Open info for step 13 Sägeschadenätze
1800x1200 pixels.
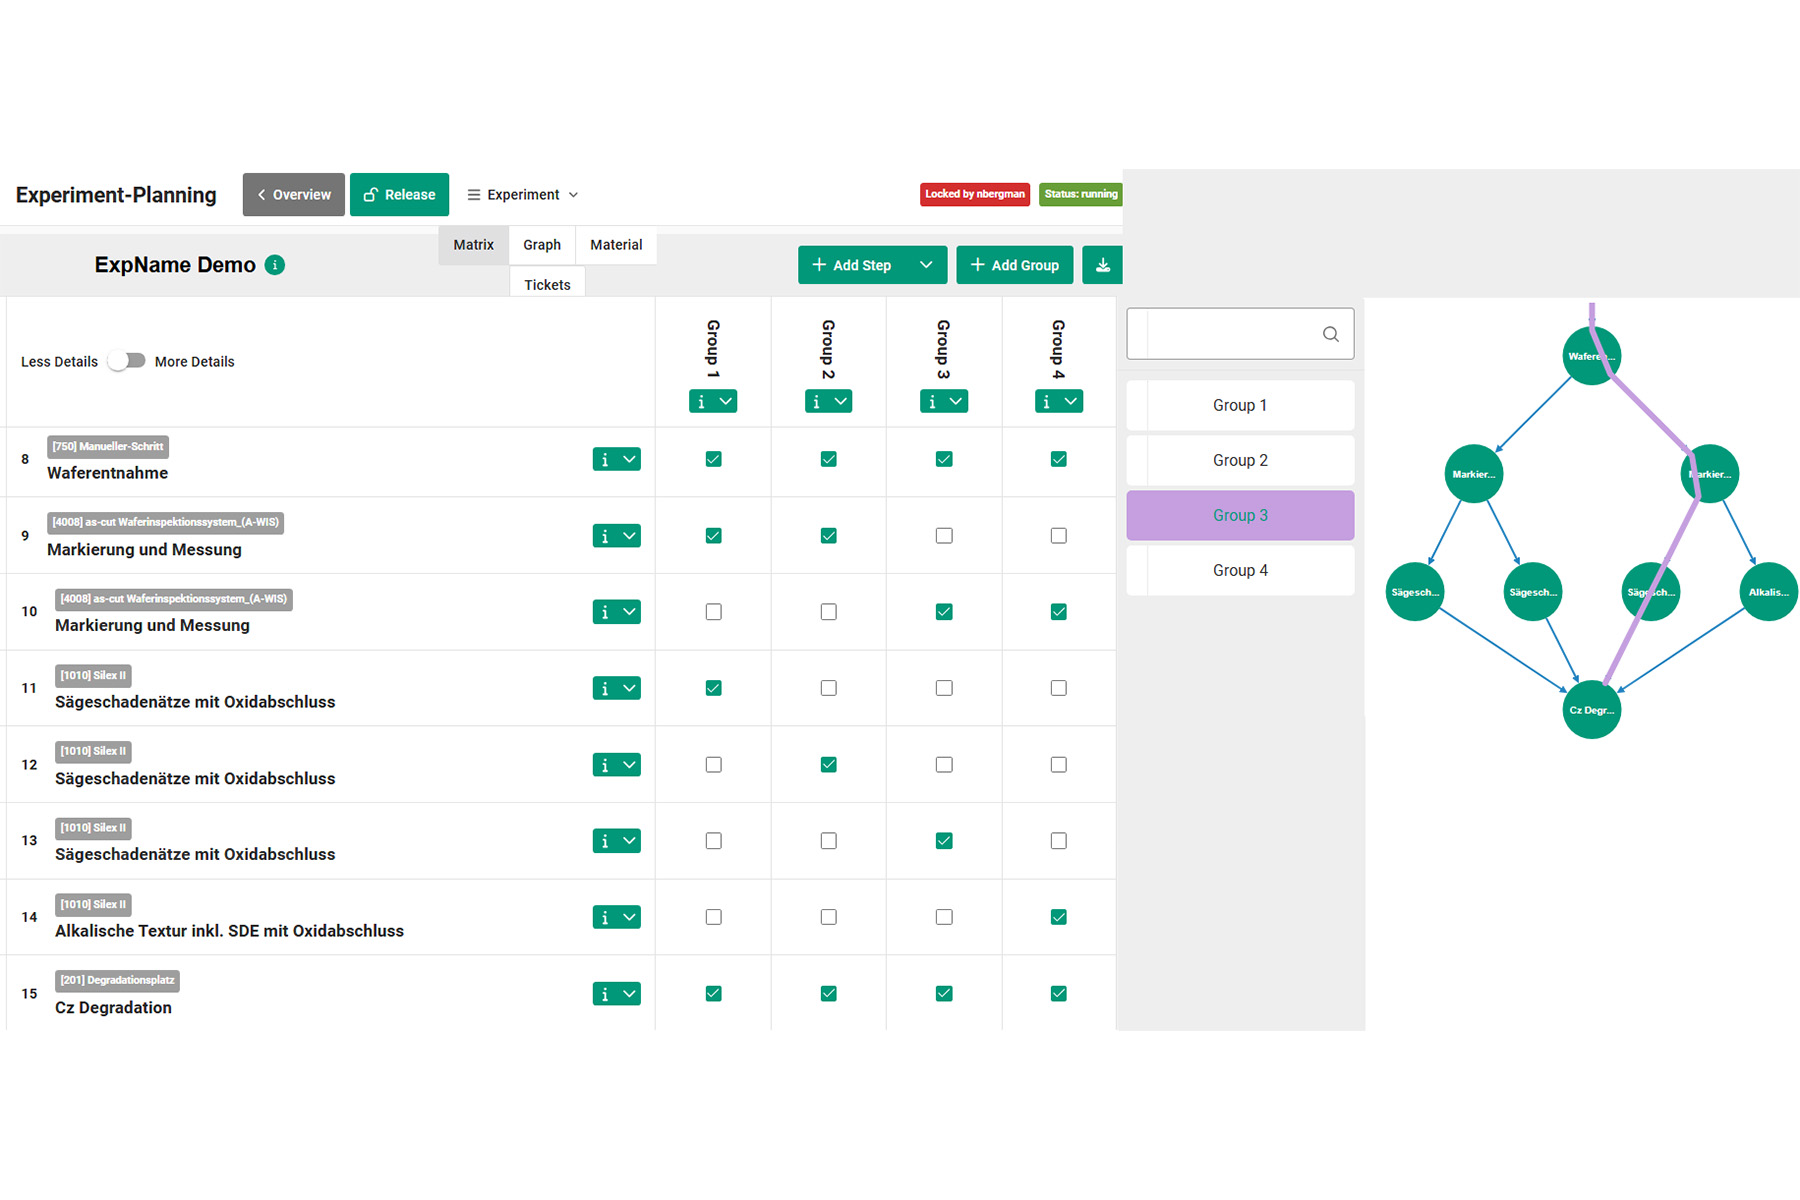605,841
